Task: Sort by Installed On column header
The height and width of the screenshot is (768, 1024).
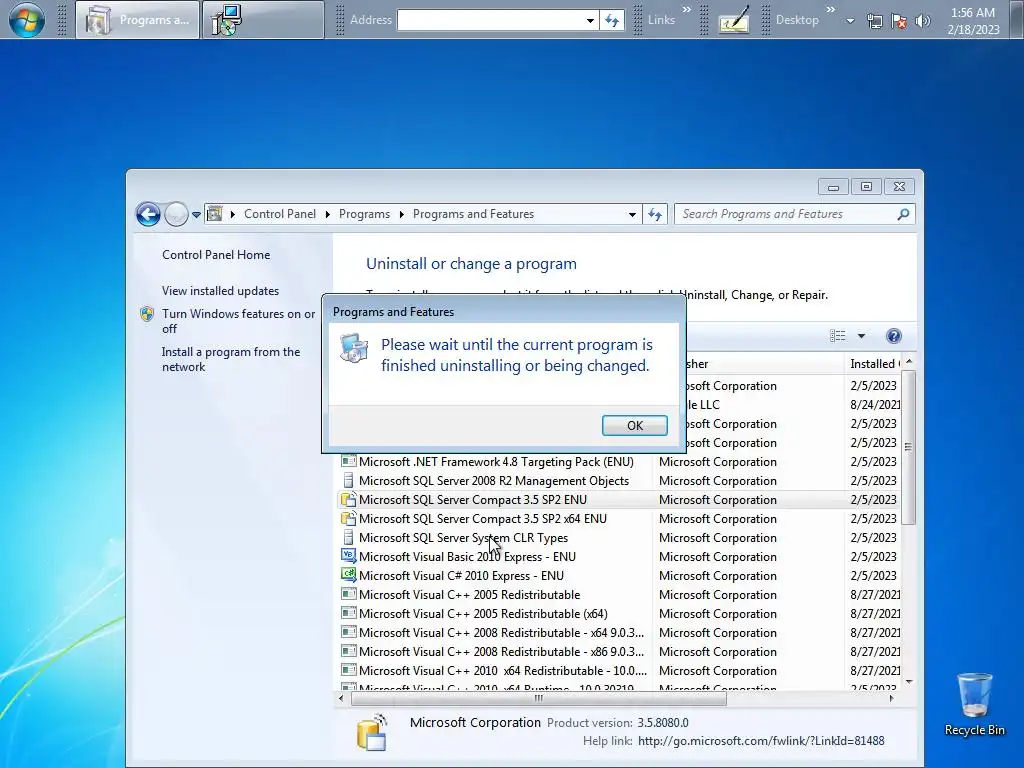Action: click(x=873, y=364)
